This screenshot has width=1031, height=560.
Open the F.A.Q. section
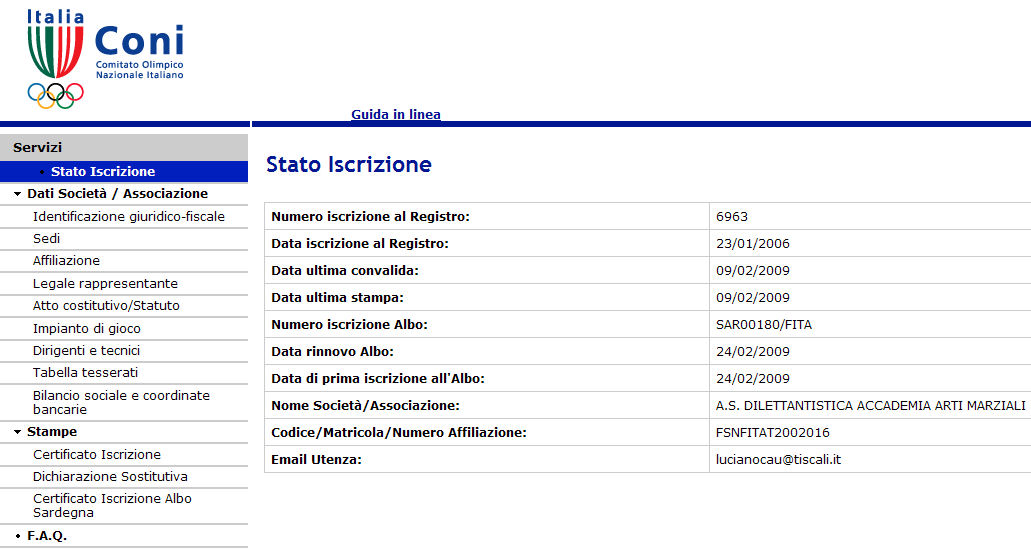click(x=47, y=536)
